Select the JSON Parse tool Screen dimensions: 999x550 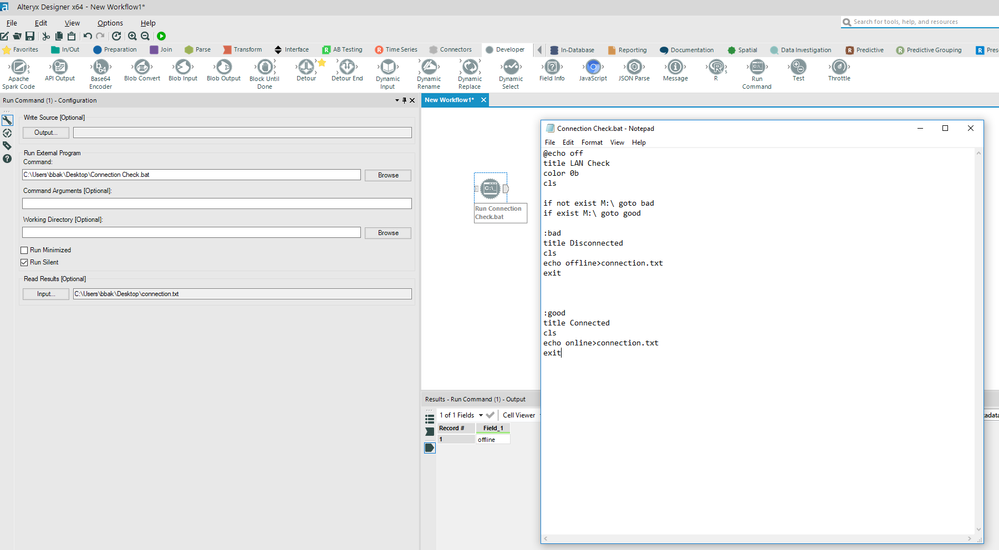coord(634,71)
